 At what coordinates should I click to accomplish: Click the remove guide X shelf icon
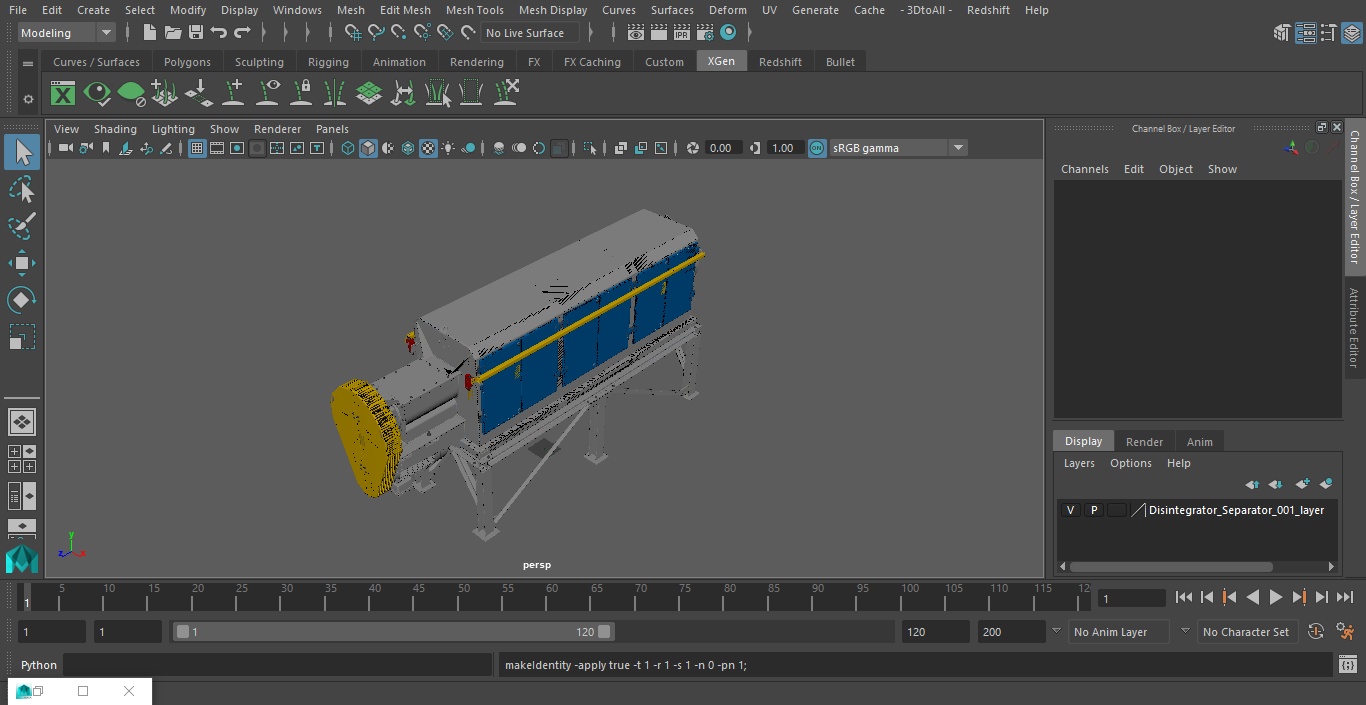click(x=506, y=94)
